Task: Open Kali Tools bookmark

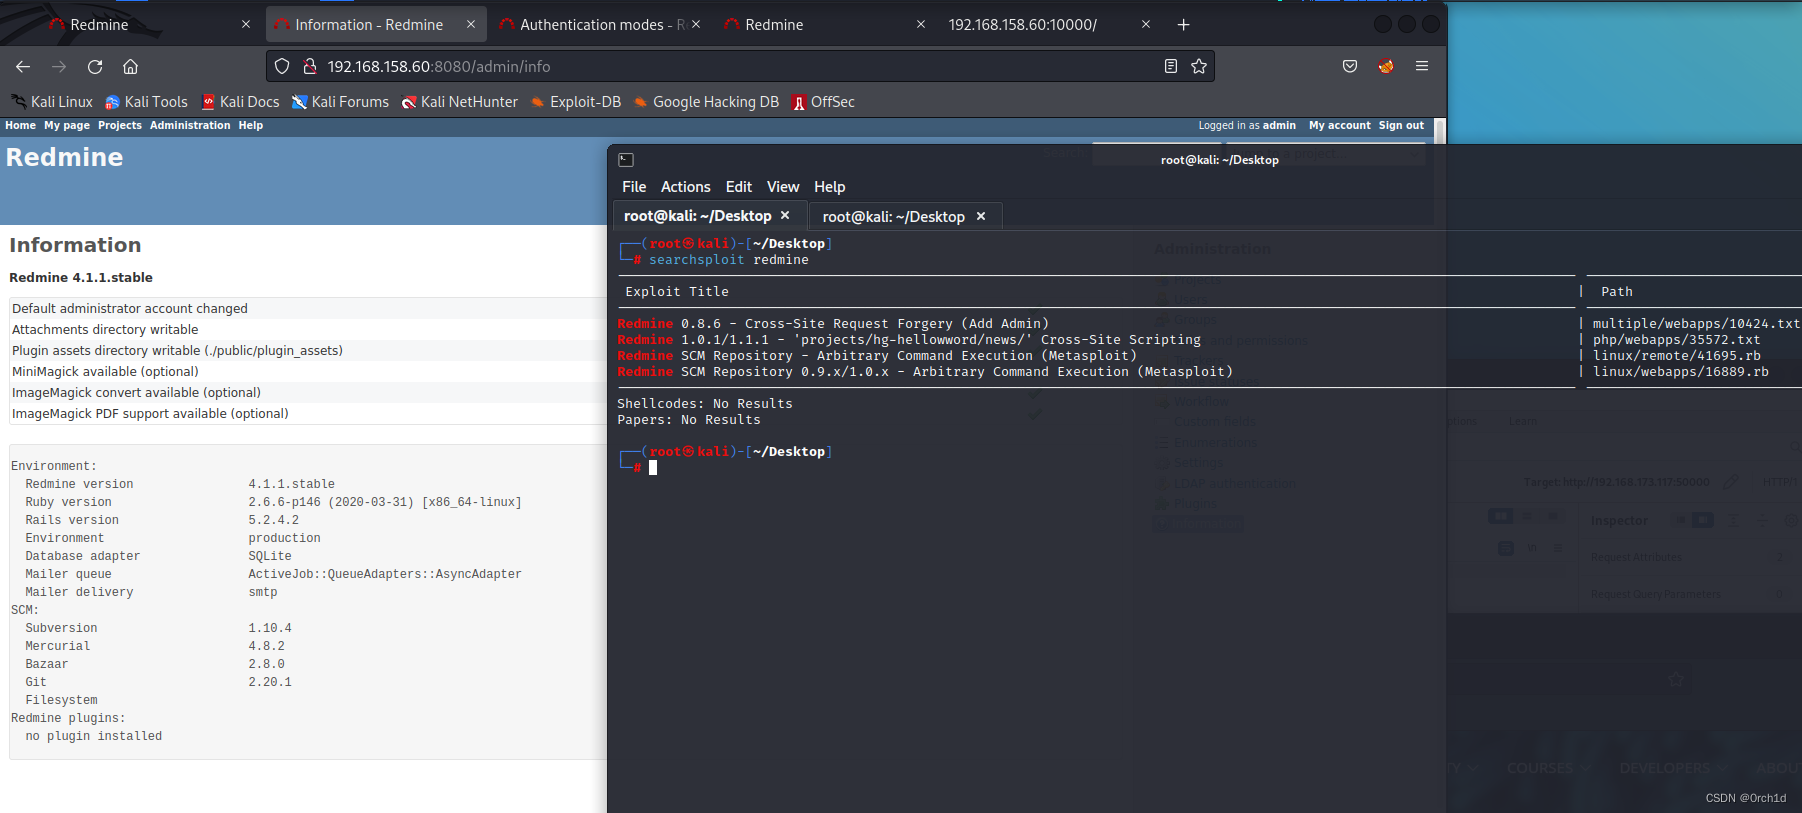Action: tap(147, 102)
